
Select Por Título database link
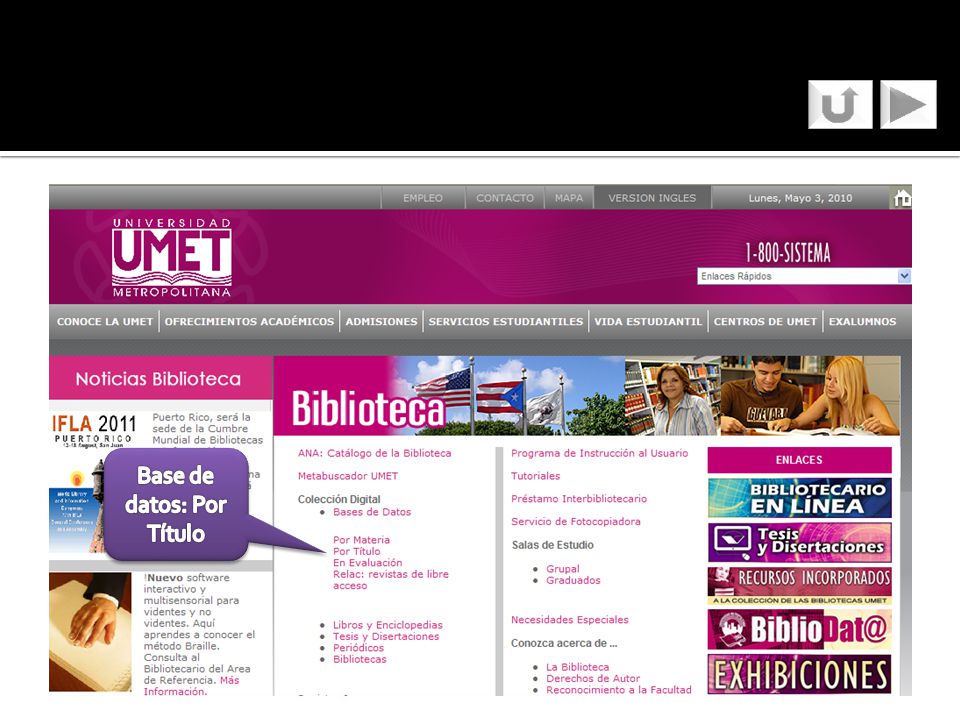click(356, 551)
